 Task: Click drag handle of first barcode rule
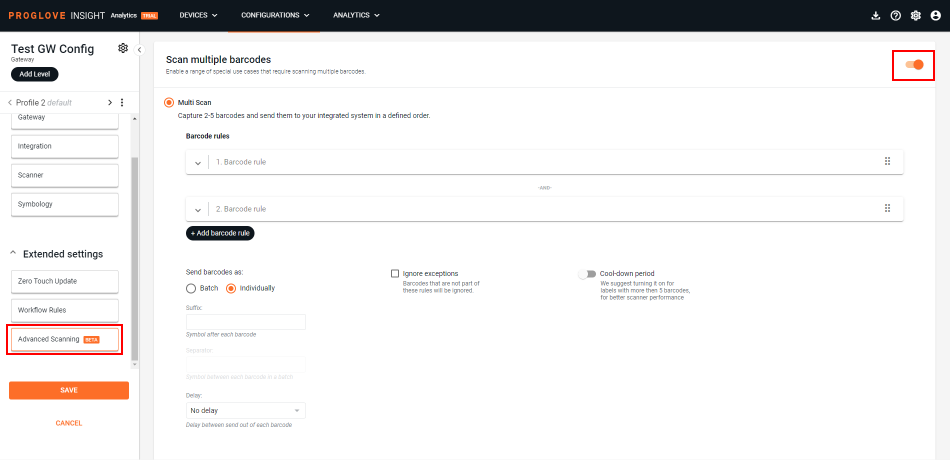(887, 162)
